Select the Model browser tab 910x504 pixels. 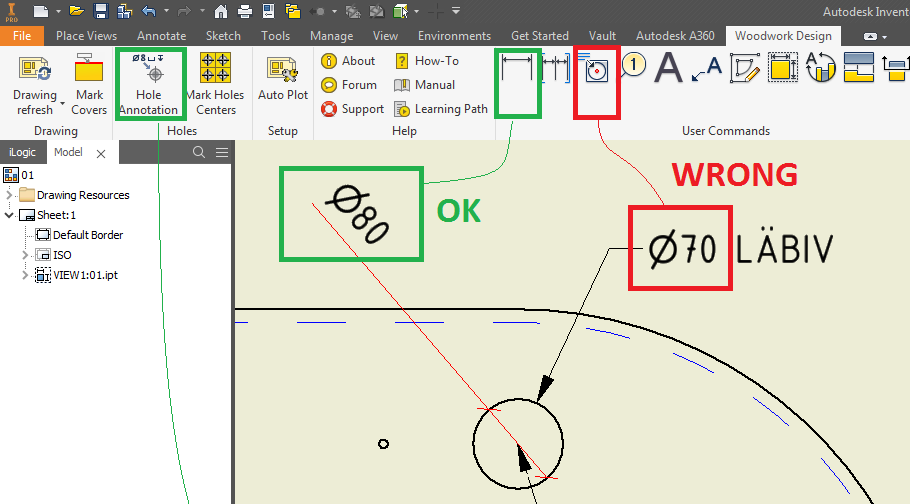(68, 152)
